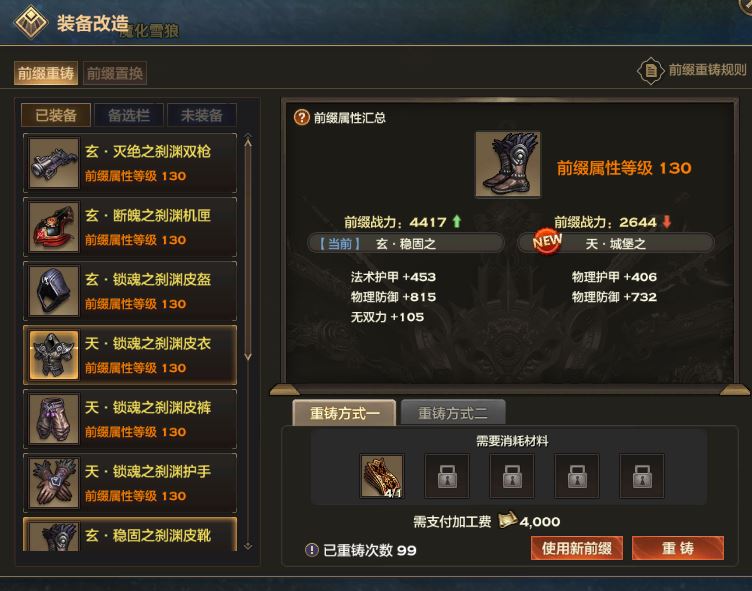
Task: Switch to 备选栏 equipment tab
Action: pyautogui.click(x=129, y=115)
